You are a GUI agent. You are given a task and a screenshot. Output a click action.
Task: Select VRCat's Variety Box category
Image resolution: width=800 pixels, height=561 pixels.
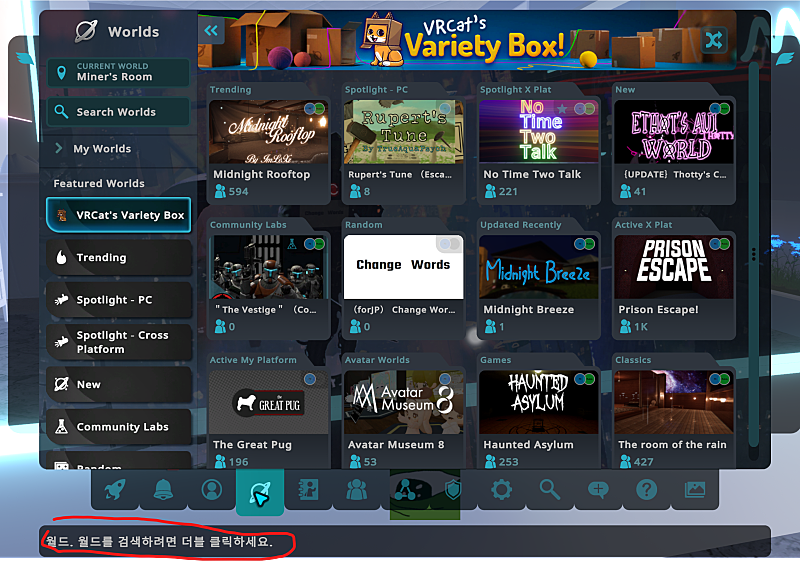(x=118, y=215)
